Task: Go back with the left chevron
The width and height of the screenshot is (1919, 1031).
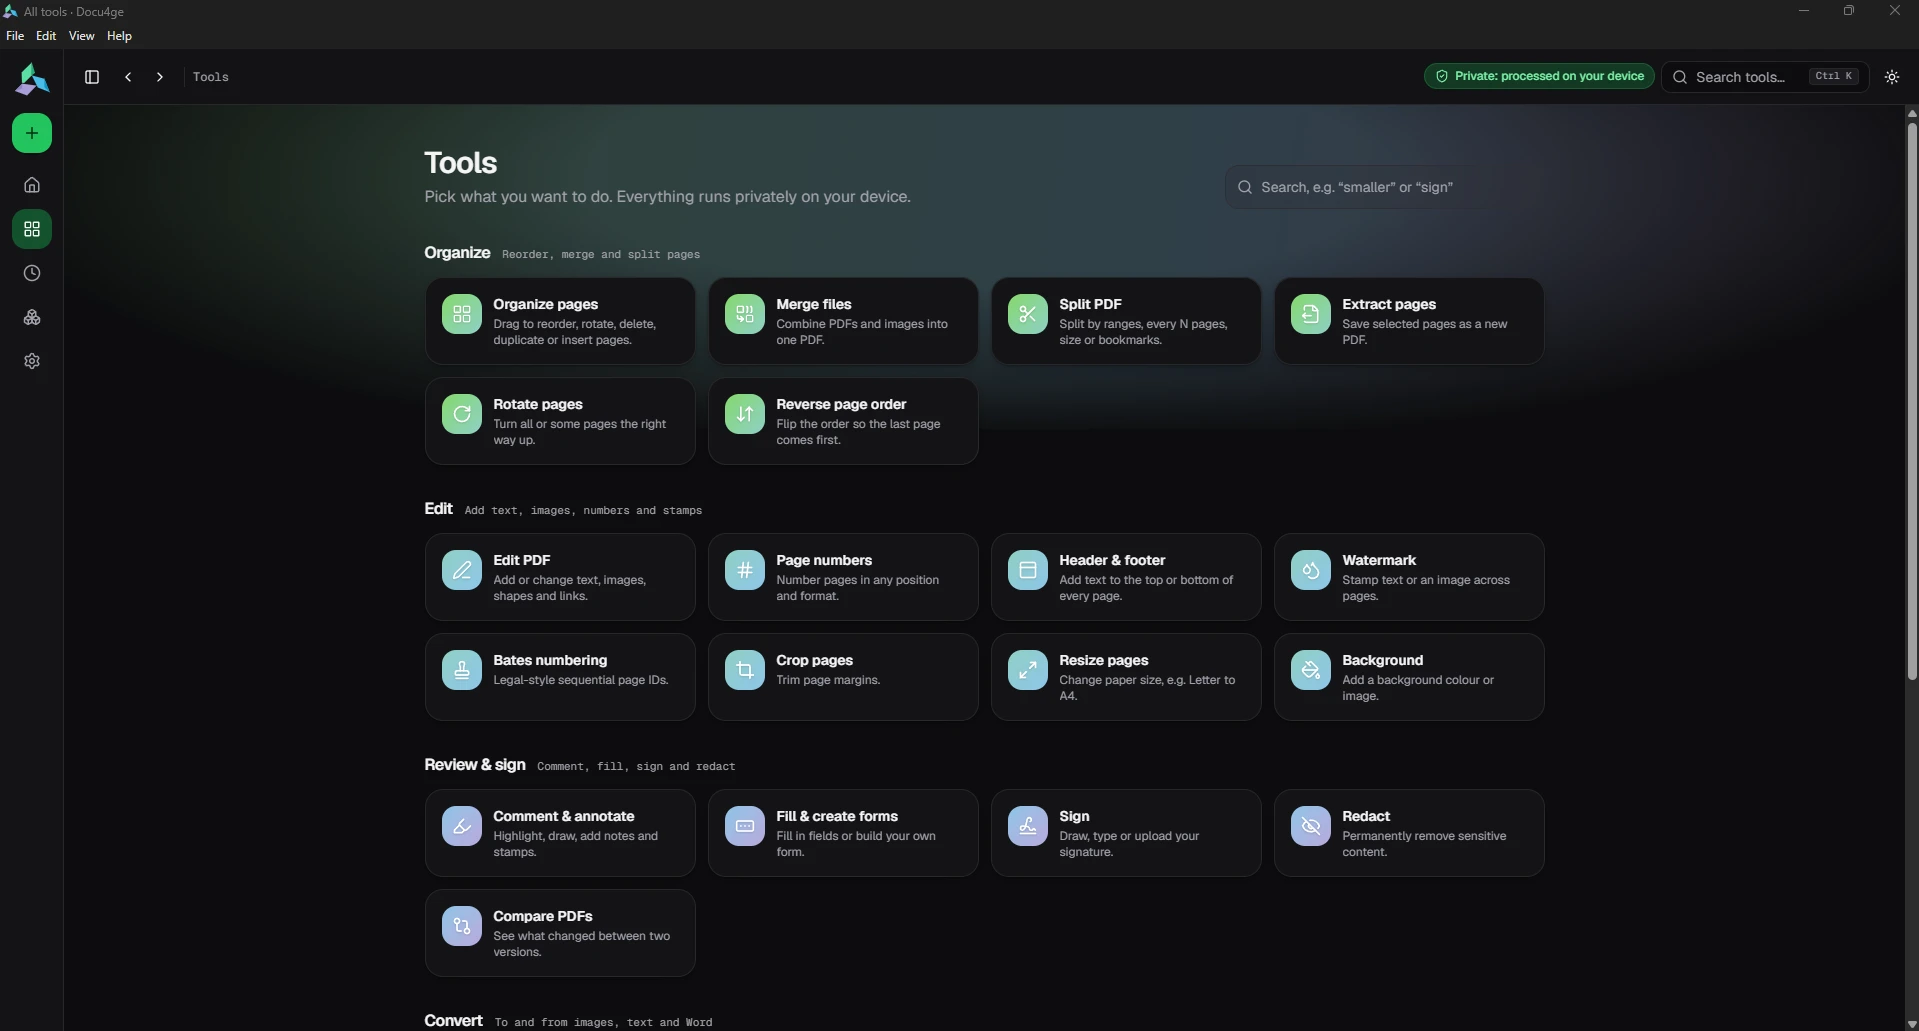Action: [128, 77]
